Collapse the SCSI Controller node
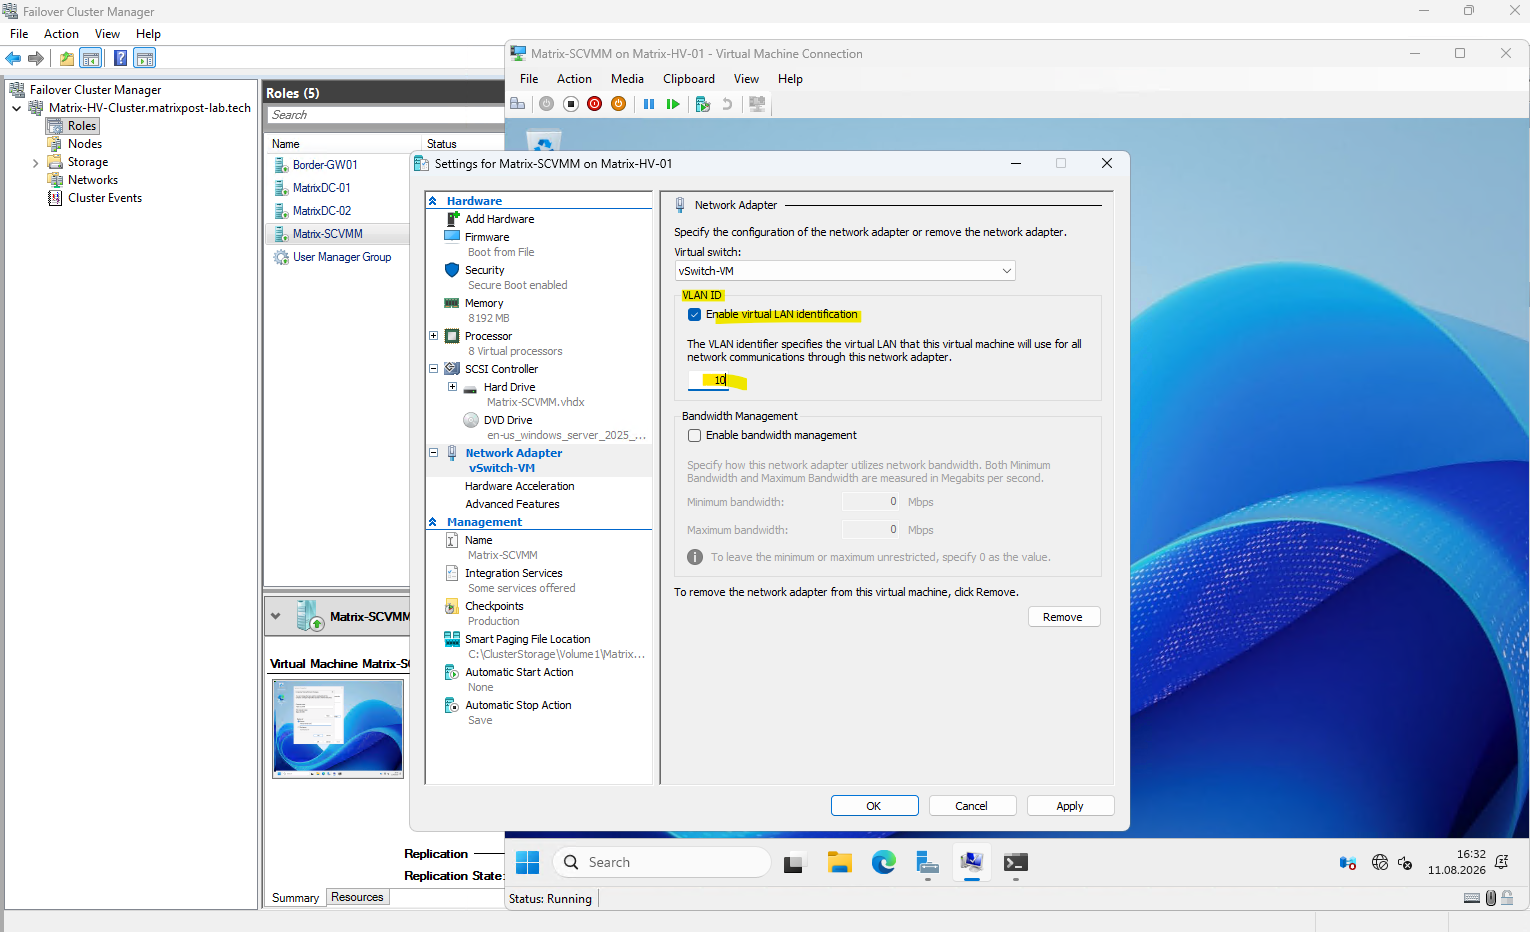The image size is (1530, 932). tap(433, 369)
